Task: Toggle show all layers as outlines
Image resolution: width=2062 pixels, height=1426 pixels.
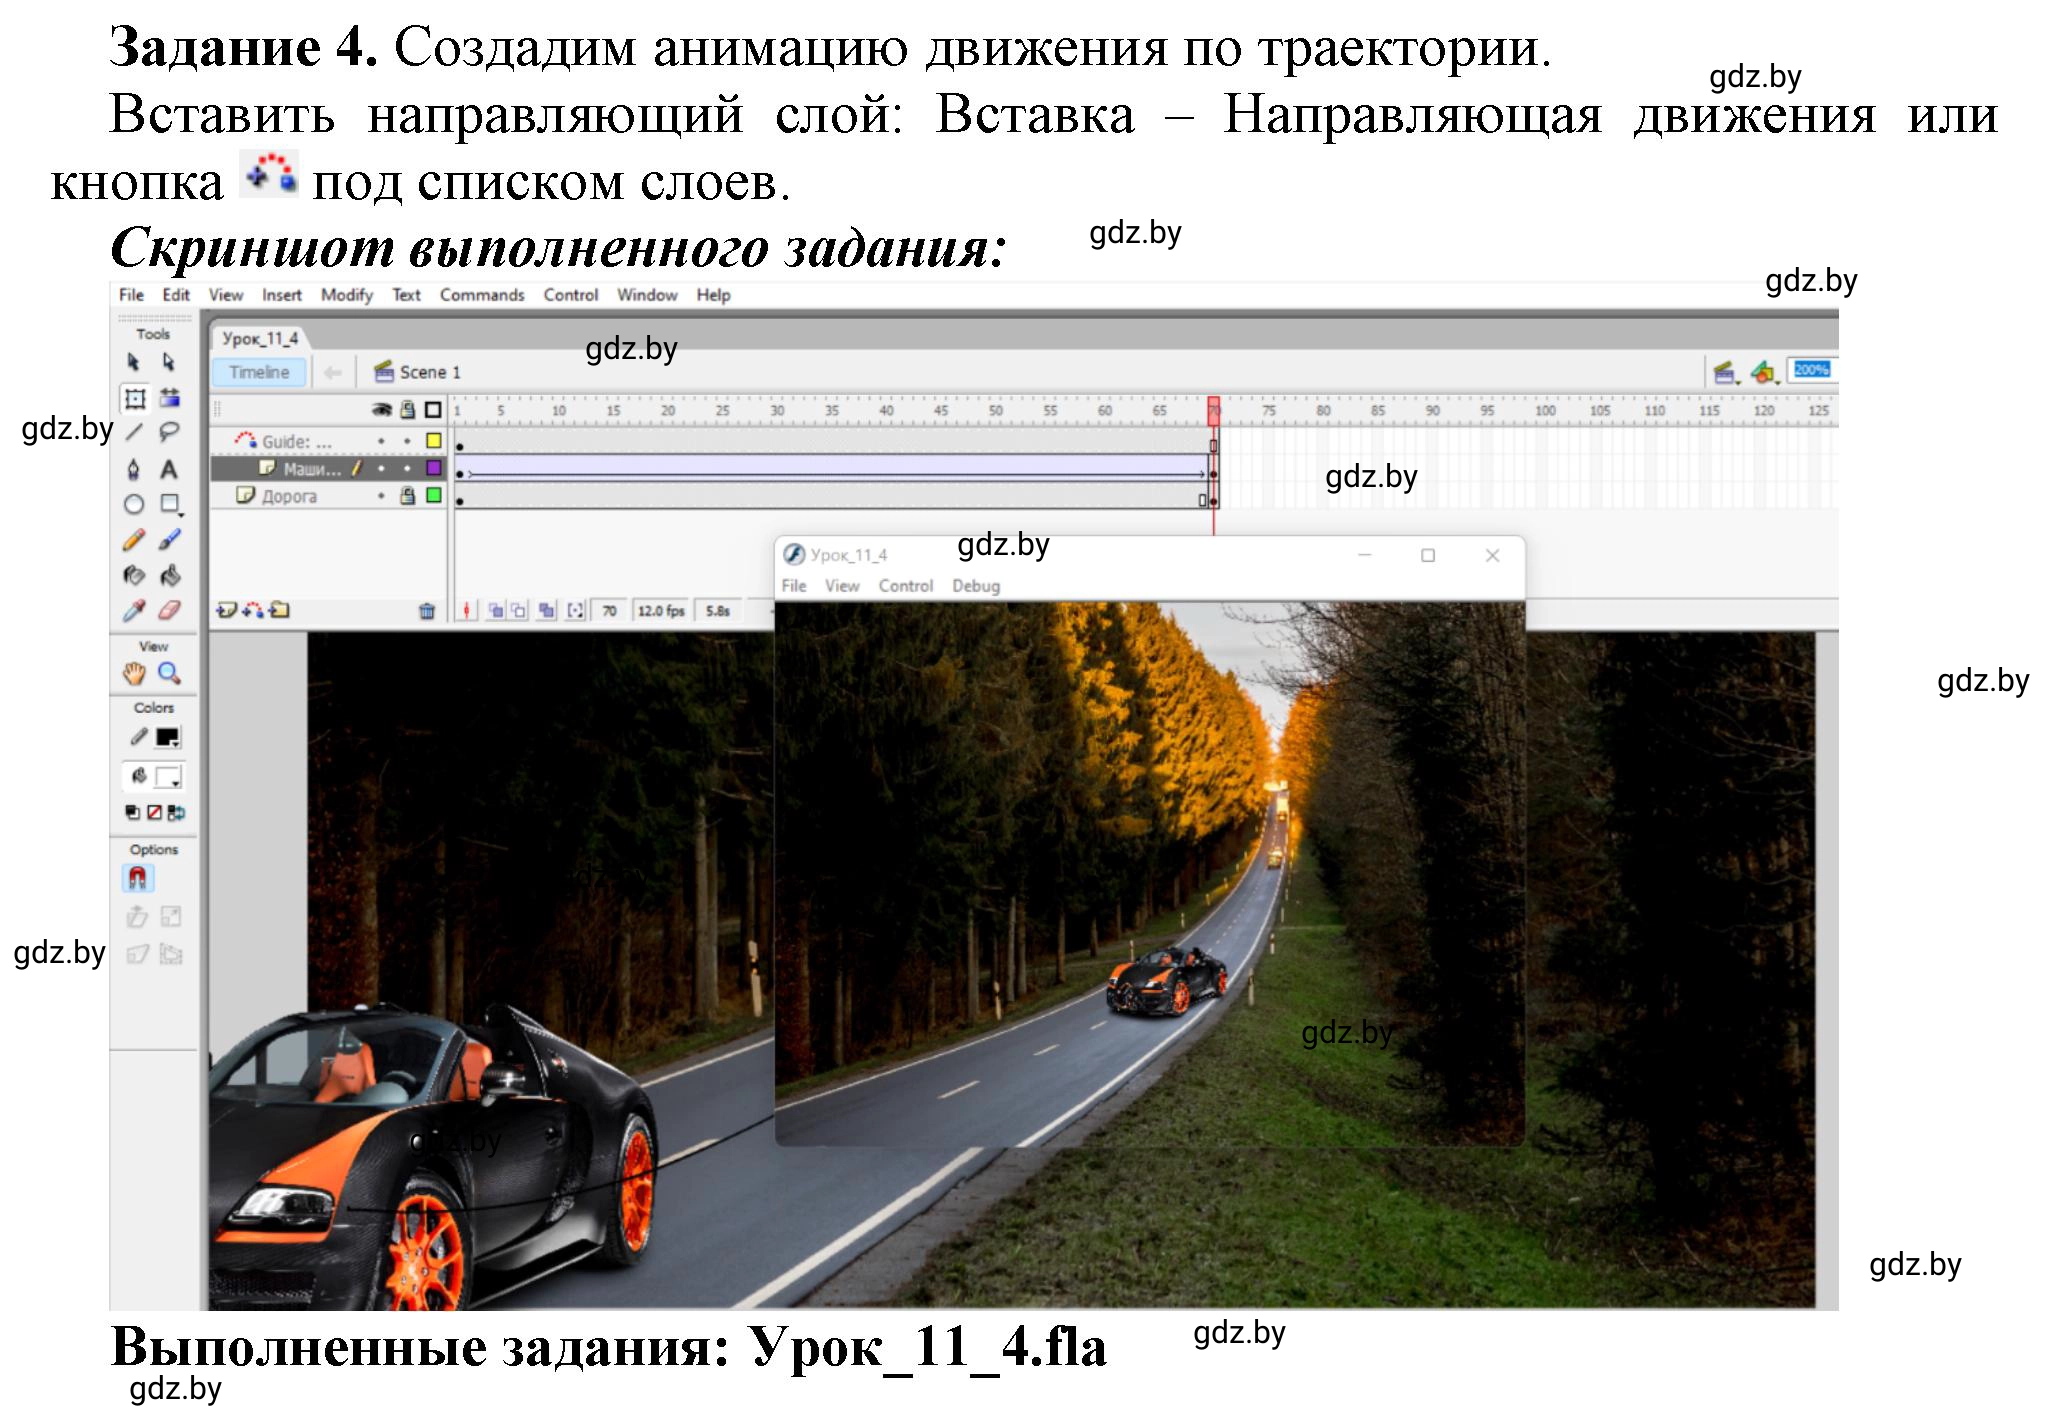Action: pyautogui.click(x=433, y=409)
